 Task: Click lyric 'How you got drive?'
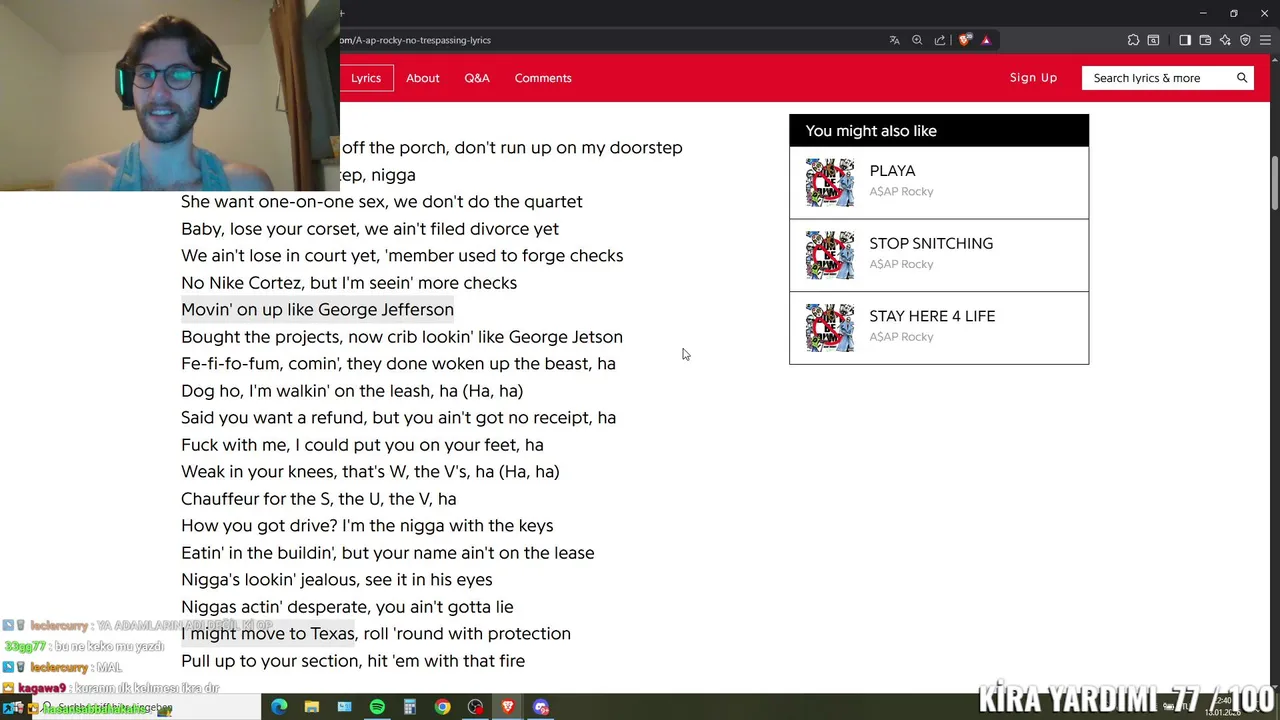tap(367, 526)
